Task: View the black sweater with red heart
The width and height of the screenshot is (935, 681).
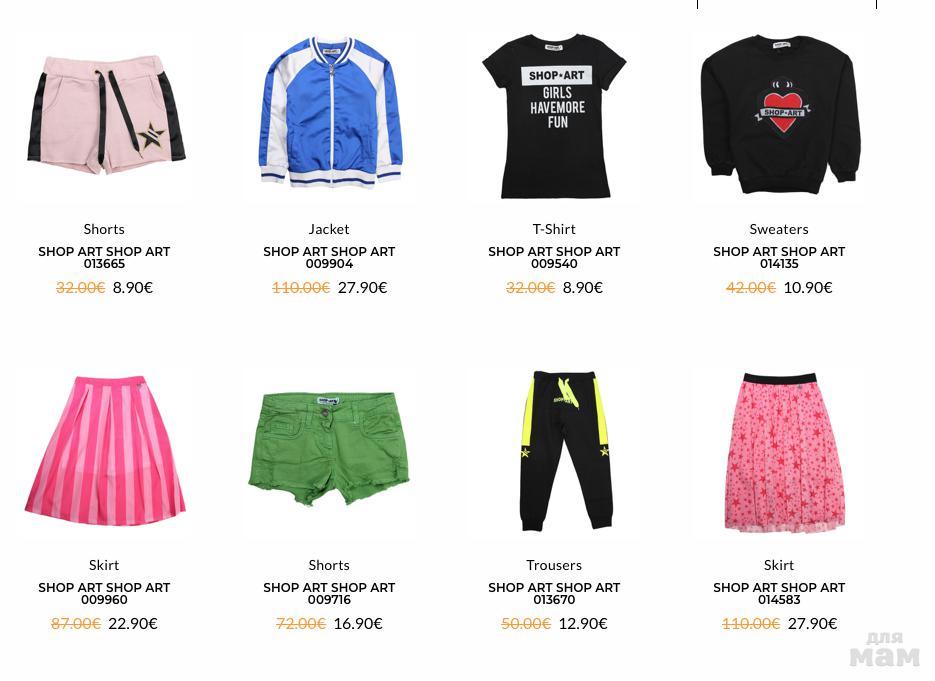Action: point(779,116)
